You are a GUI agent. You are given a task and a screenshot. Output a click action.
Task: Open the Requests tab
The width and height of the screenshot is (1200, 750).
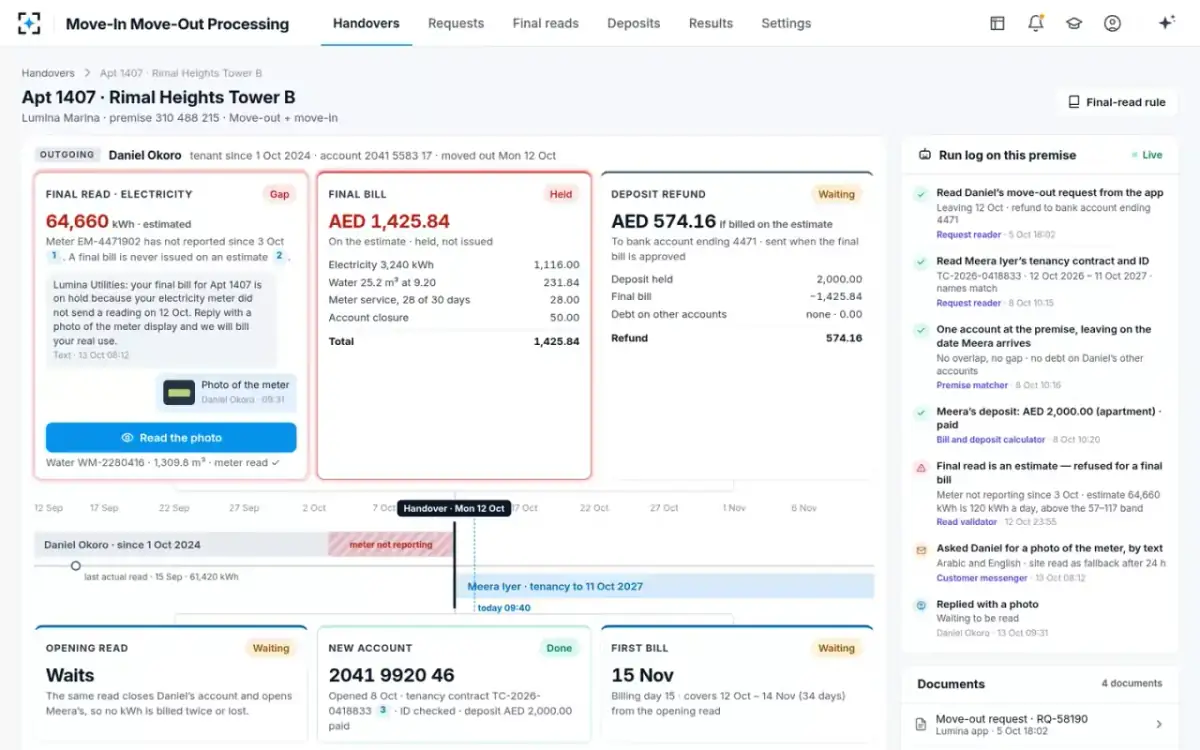[x=456, y=23]
